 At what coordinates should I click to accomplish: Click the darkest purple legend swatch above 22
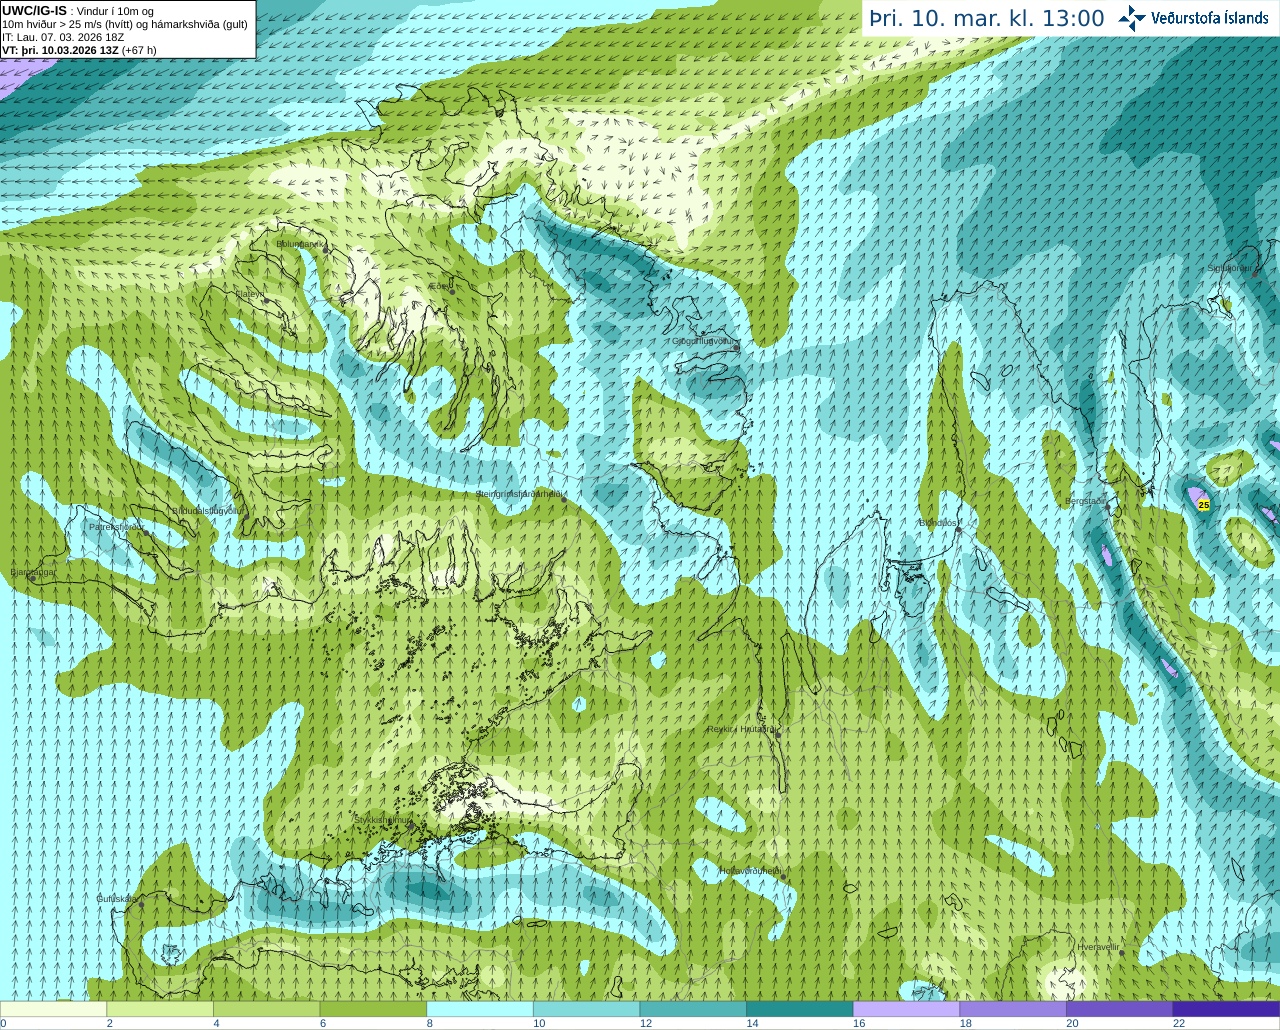(1226, 1008)
